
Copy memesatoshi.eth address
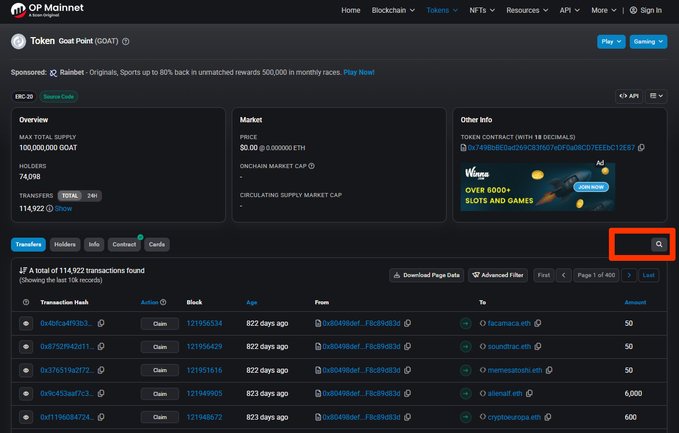pyautogui.click(x=549, y=370)
